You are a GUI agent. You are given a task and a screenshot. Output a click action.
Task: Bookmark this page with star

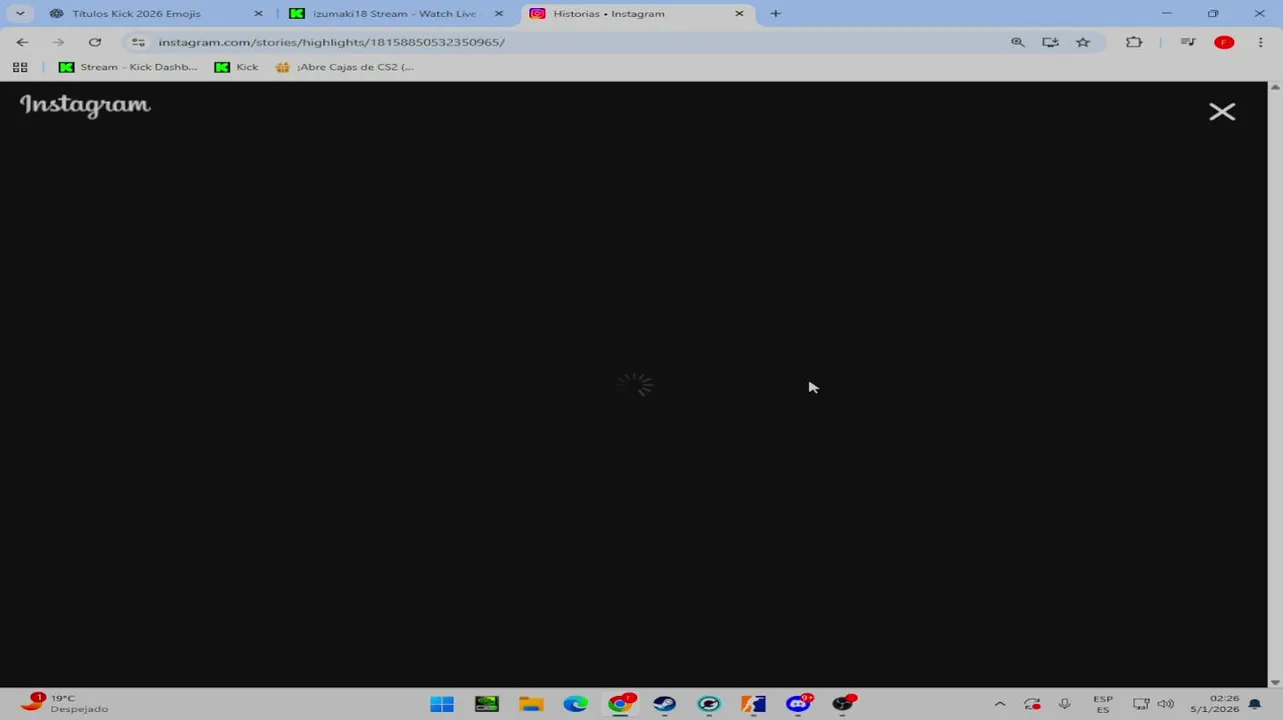[1083, 42]
